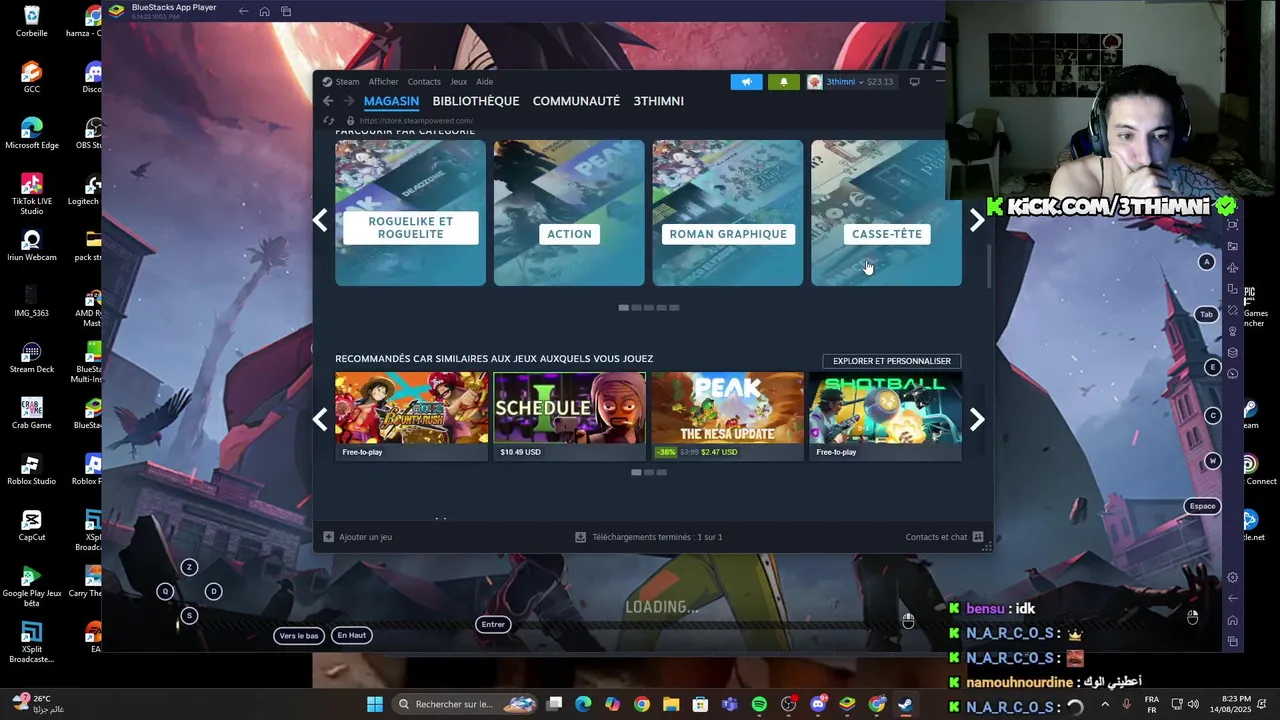1280x720 pixels.
Task: Open Steam notifications bell
Action: 784,82
